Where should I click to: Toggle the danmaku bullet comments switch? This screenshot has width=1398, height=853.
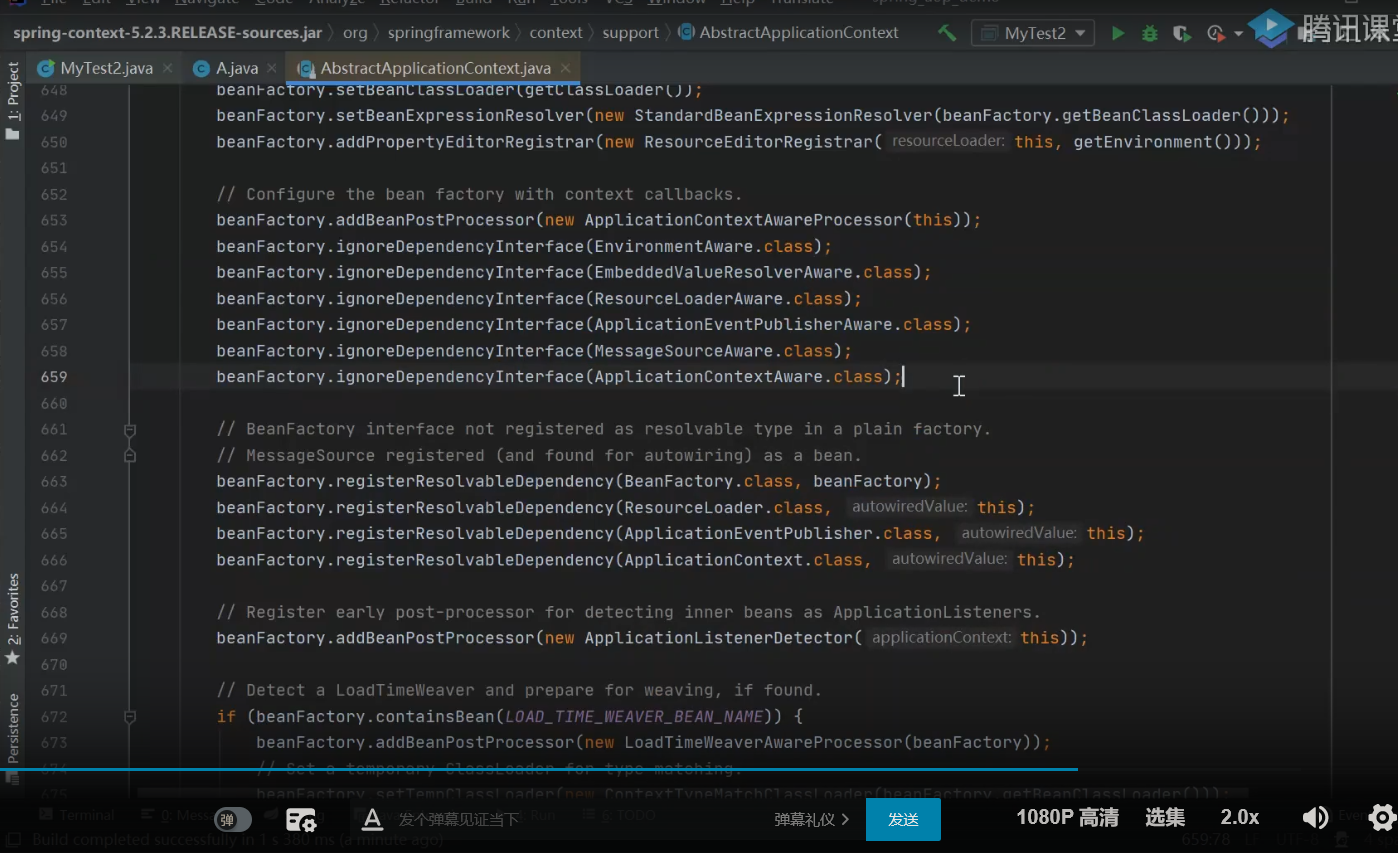[233, 819]
